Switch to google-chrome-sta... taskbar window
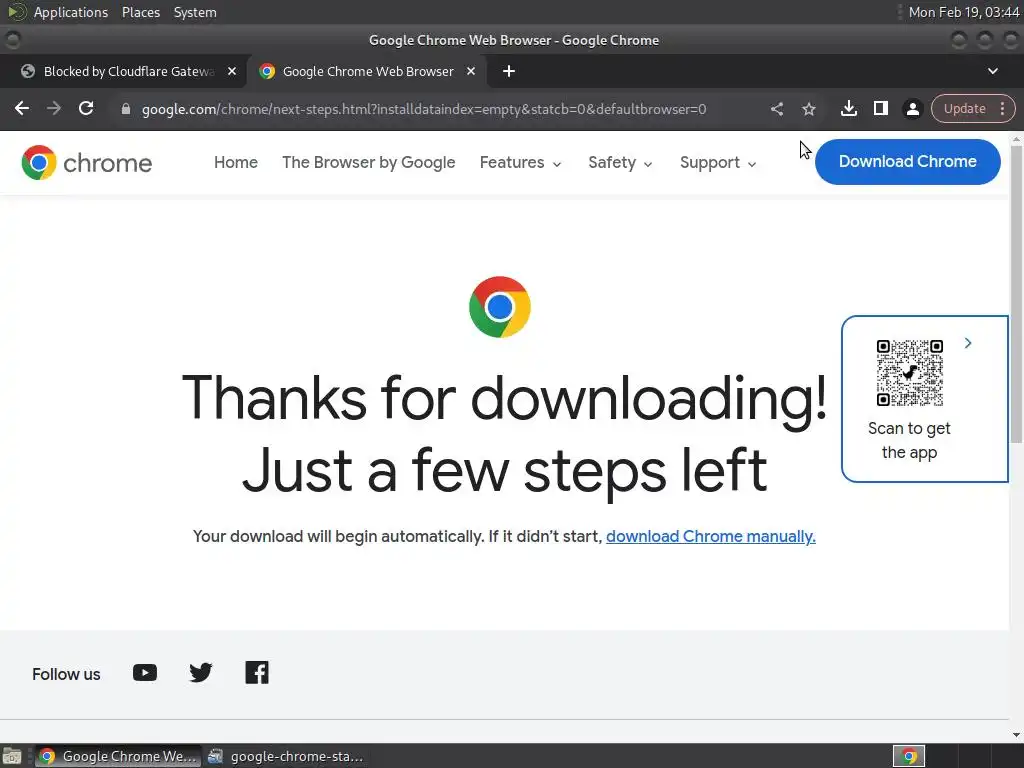Viewport: 1024px width, 768px height. pos(285,756)
